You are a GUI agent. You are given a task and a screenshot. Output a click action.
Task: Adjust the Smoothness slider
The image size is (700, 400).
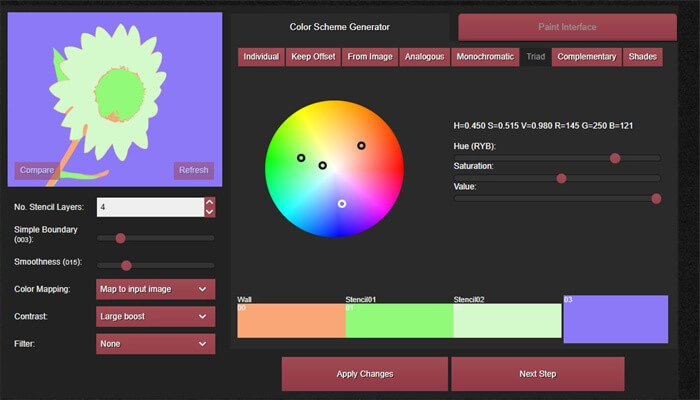(x=126, y=265)
